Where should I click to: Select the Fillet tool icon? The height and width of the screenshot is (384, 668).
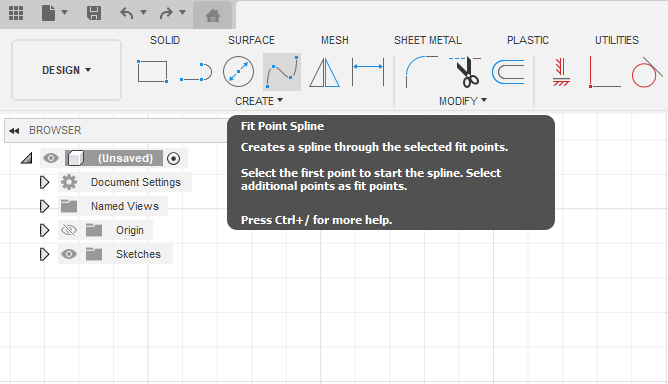421,72
